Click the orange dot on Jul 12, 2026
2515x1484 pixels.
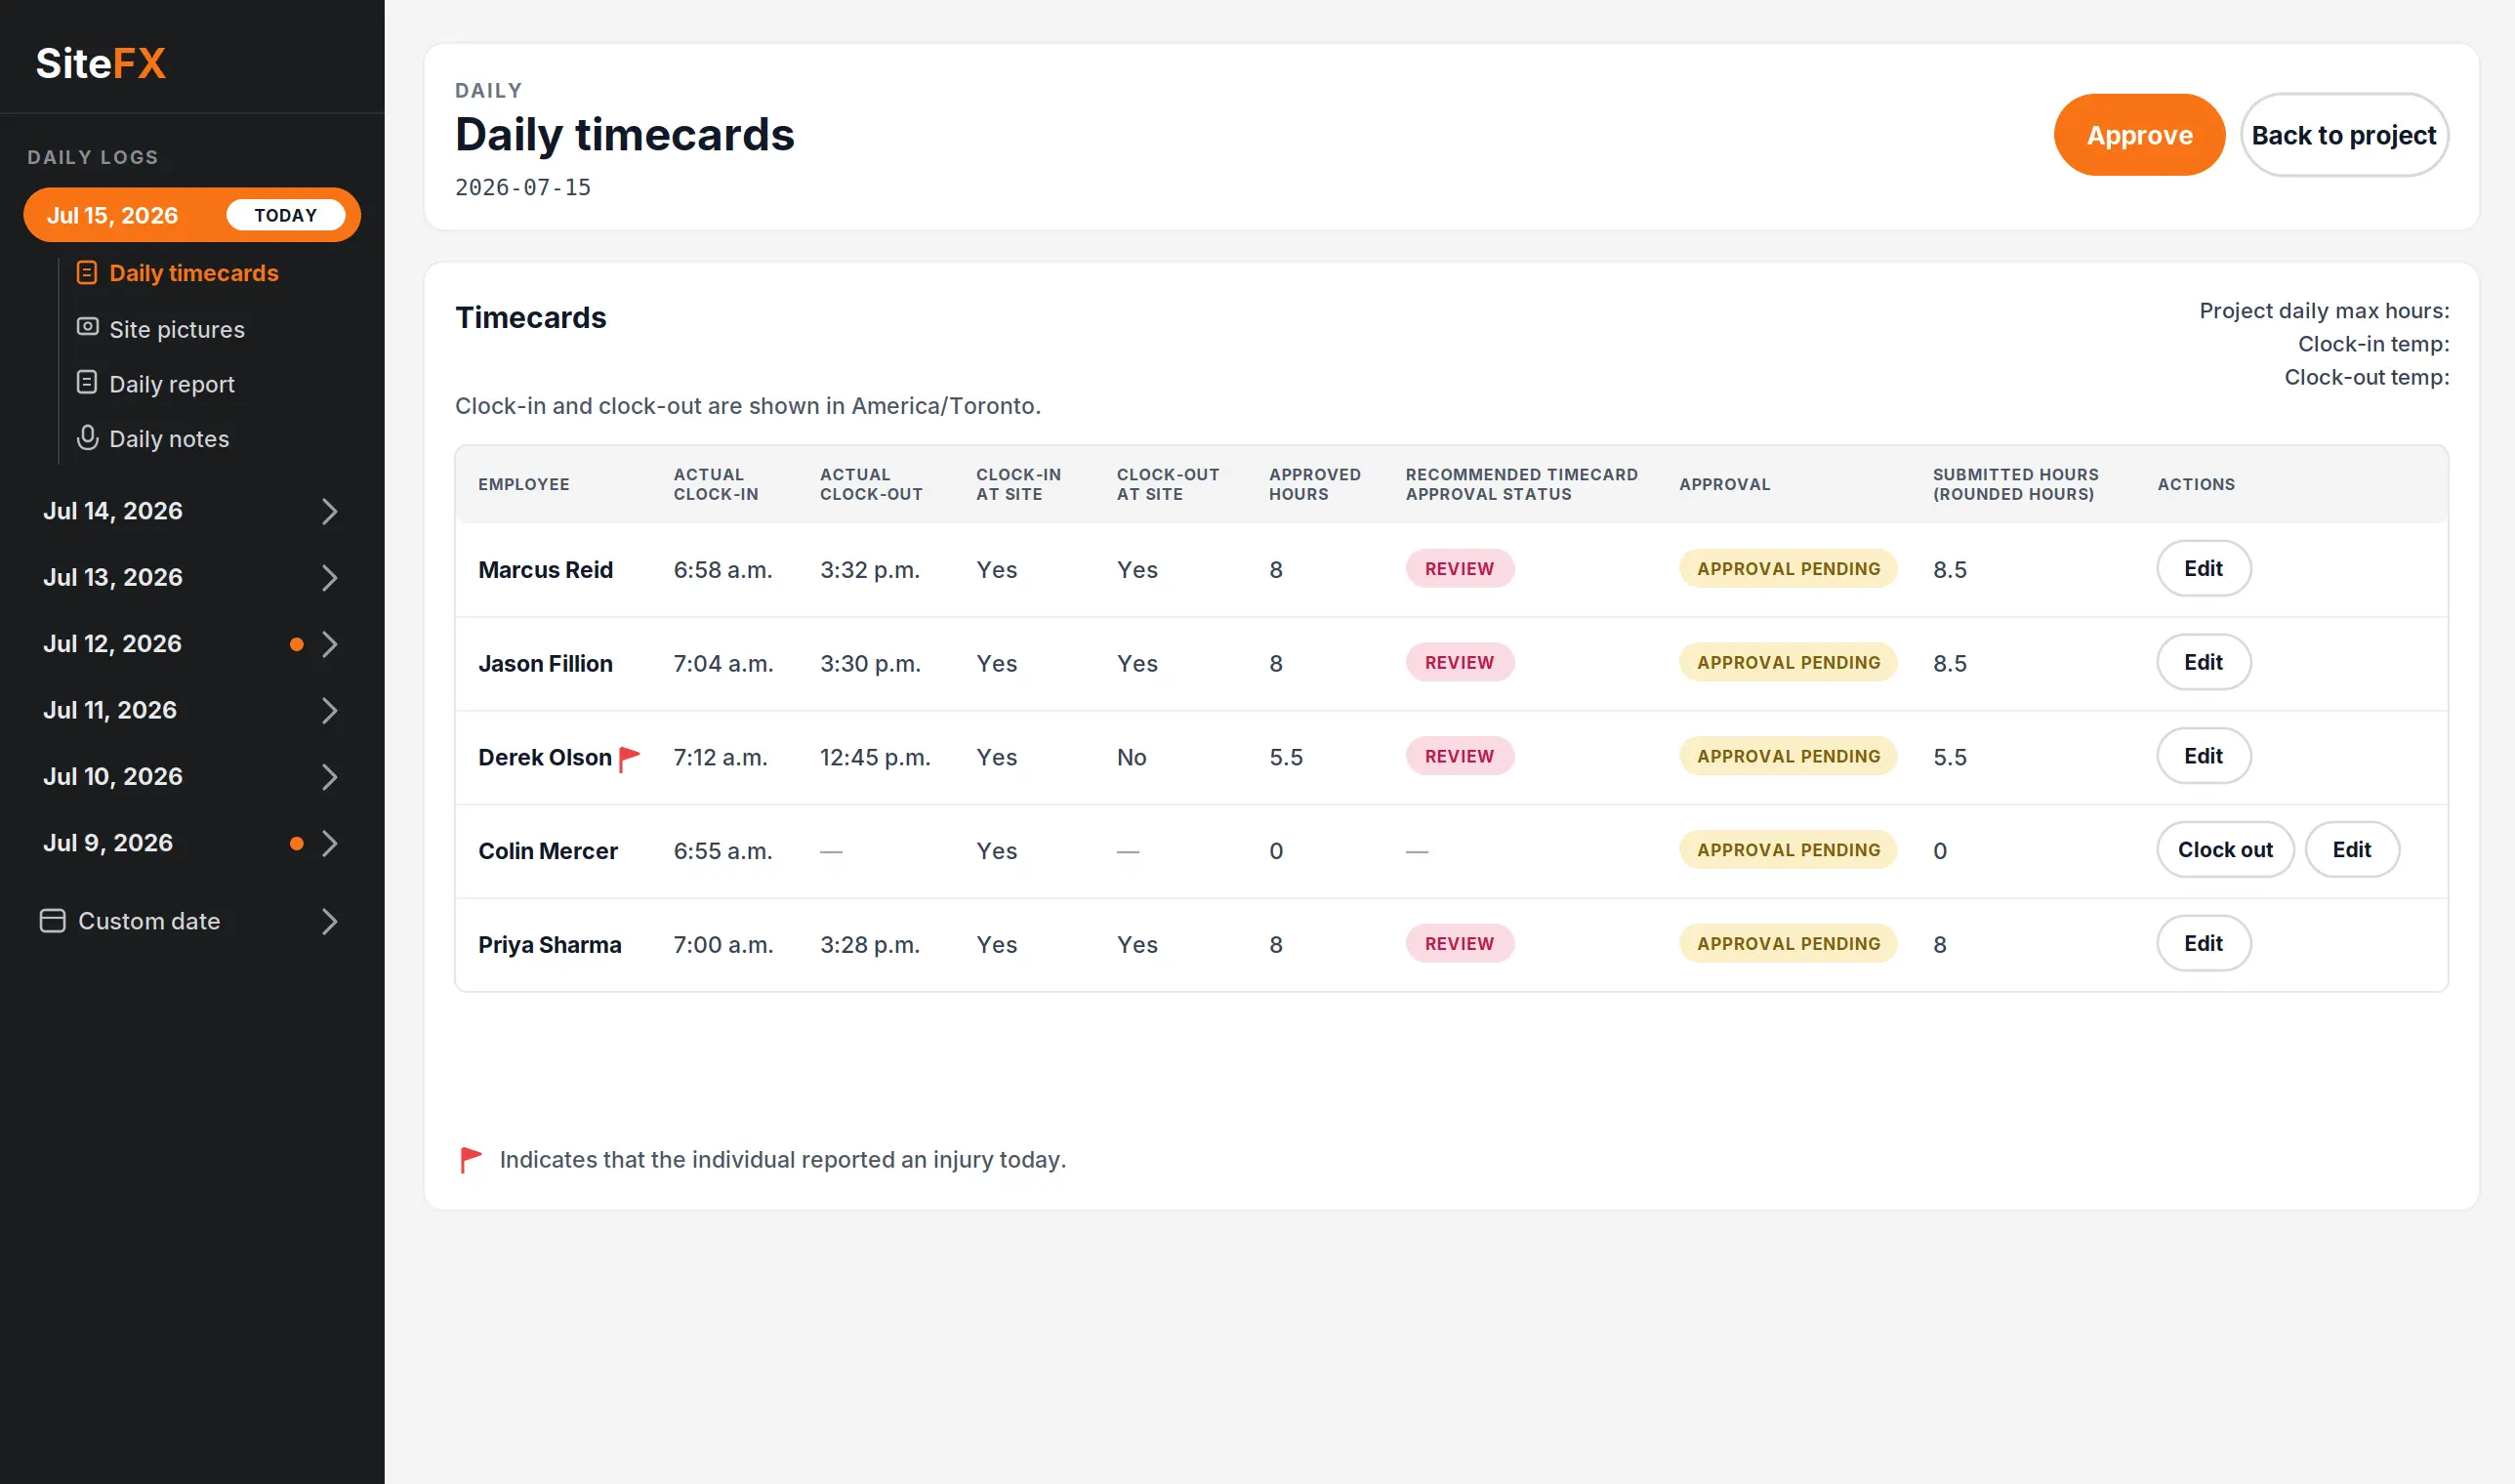(296, 644)
